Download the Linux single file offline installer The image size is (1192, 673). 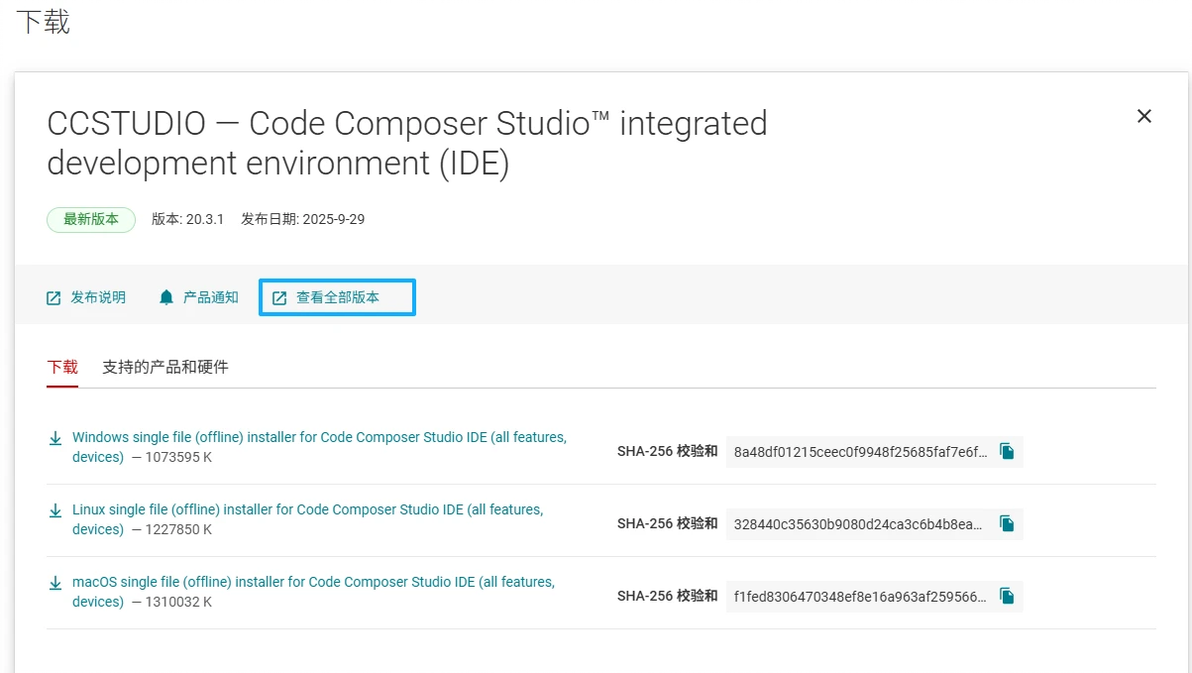pos(307,510)
